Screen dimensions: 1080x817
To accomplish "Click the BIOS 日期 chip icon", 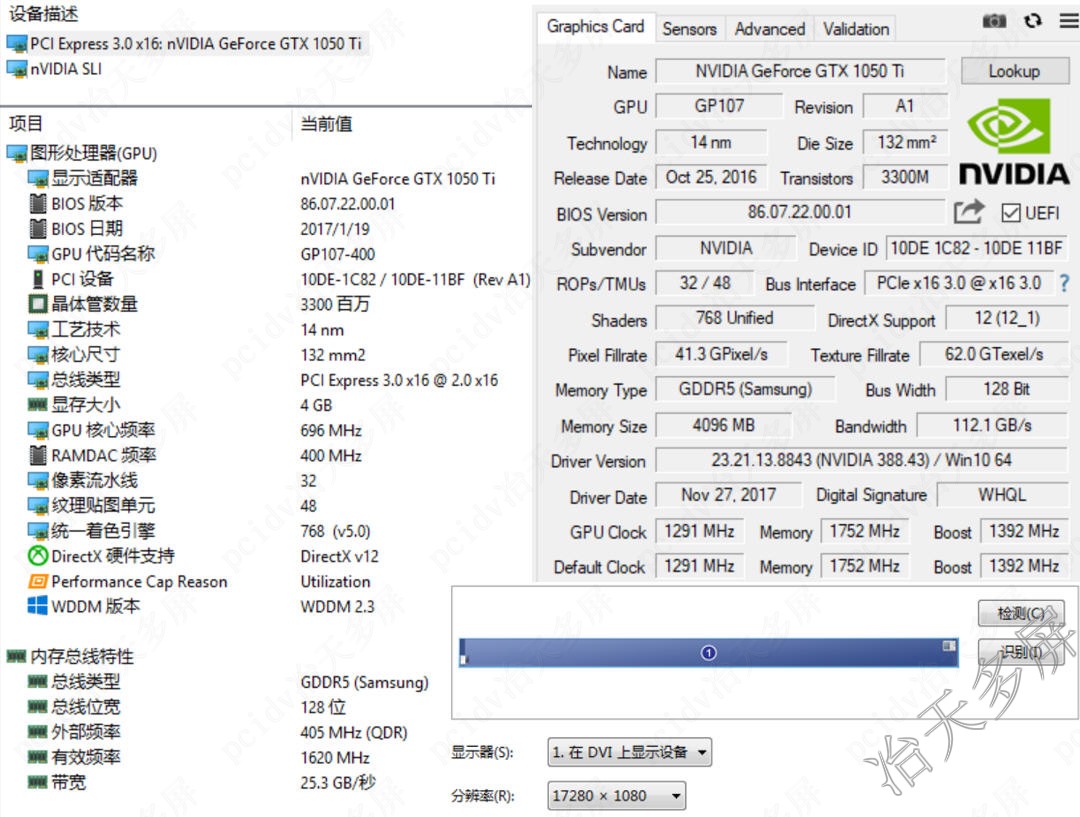I will (38, 228).
